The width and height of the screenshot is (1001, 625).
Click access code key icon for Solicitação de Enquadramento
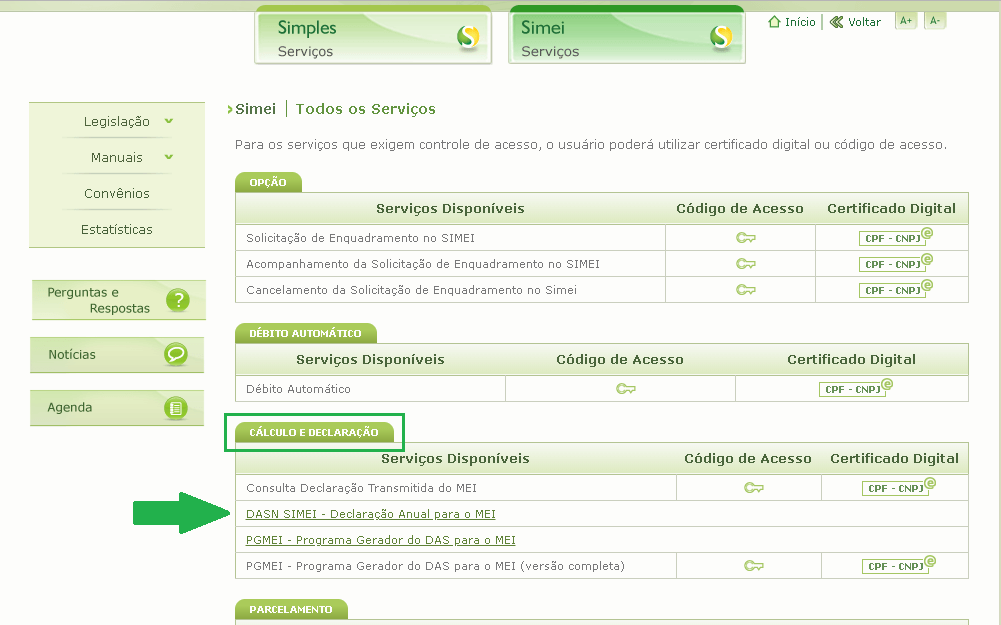(746, 238)
